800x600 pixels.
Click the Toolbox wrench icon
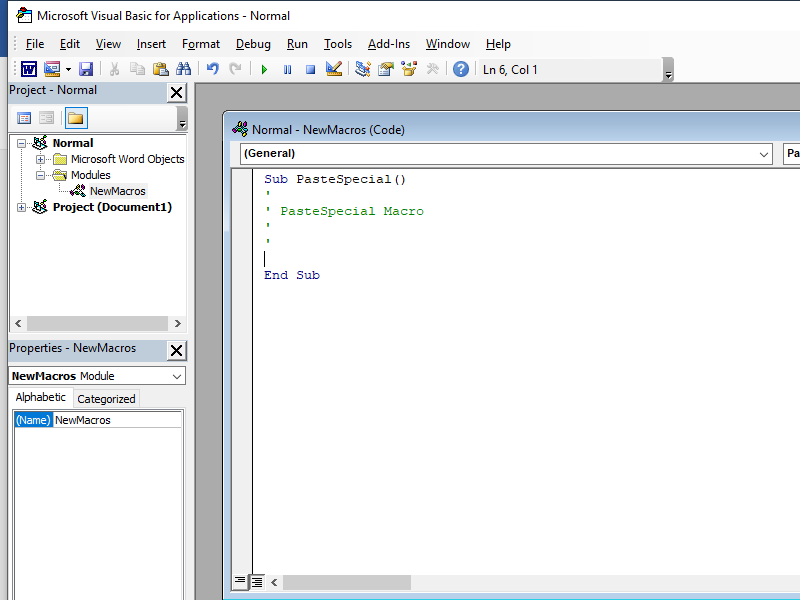432,69
